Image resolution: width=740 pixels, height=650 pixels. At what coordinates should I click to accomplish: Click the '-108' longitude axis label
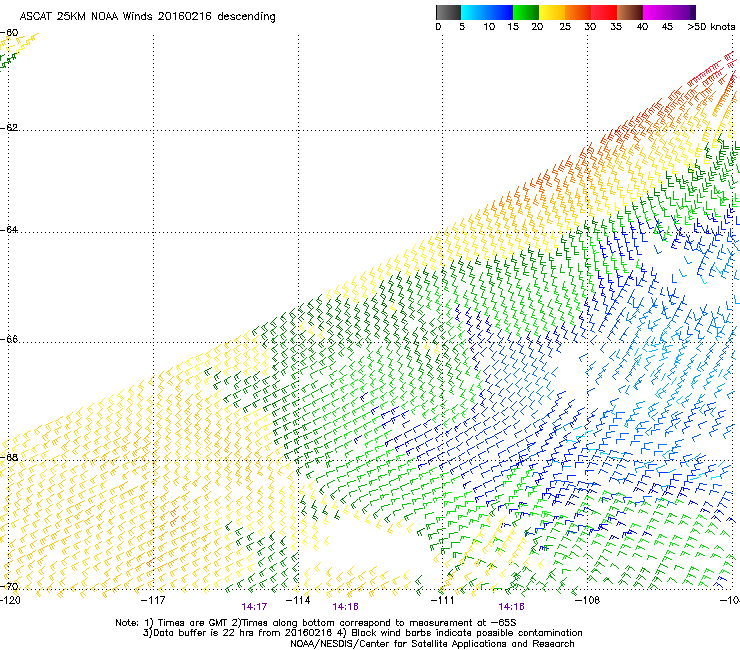pyautogui.click(x=588, y=600)
